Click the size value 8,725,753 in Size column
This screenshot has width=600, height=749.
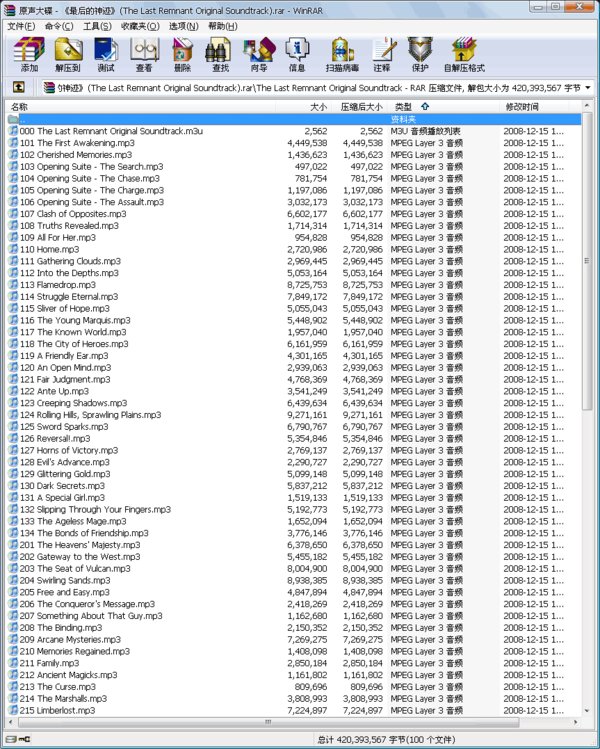307,285
